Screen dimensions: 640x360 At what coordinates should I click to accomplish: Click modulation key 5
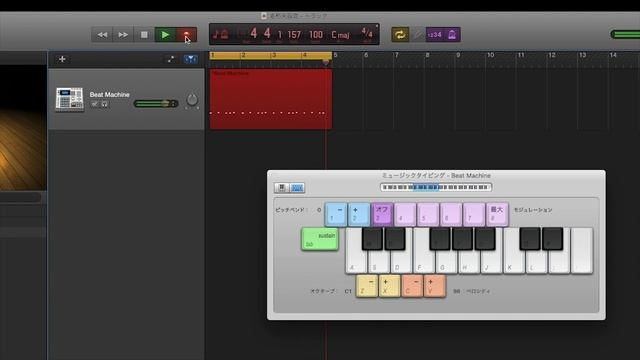[428, 214]
